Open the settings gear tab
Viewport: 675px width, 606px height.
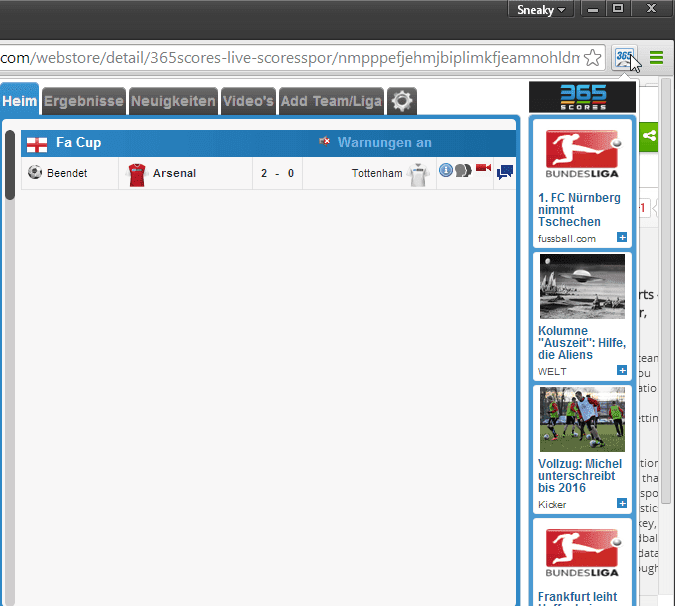click(402, 101)
